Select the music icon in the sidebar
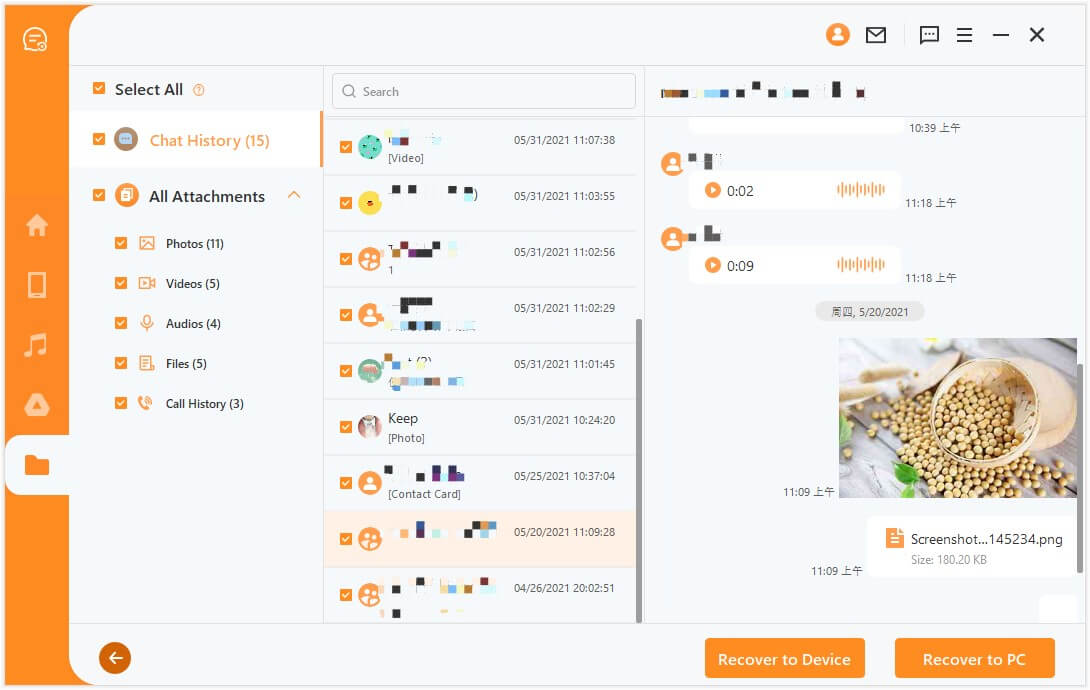 [x=36, y=345]
